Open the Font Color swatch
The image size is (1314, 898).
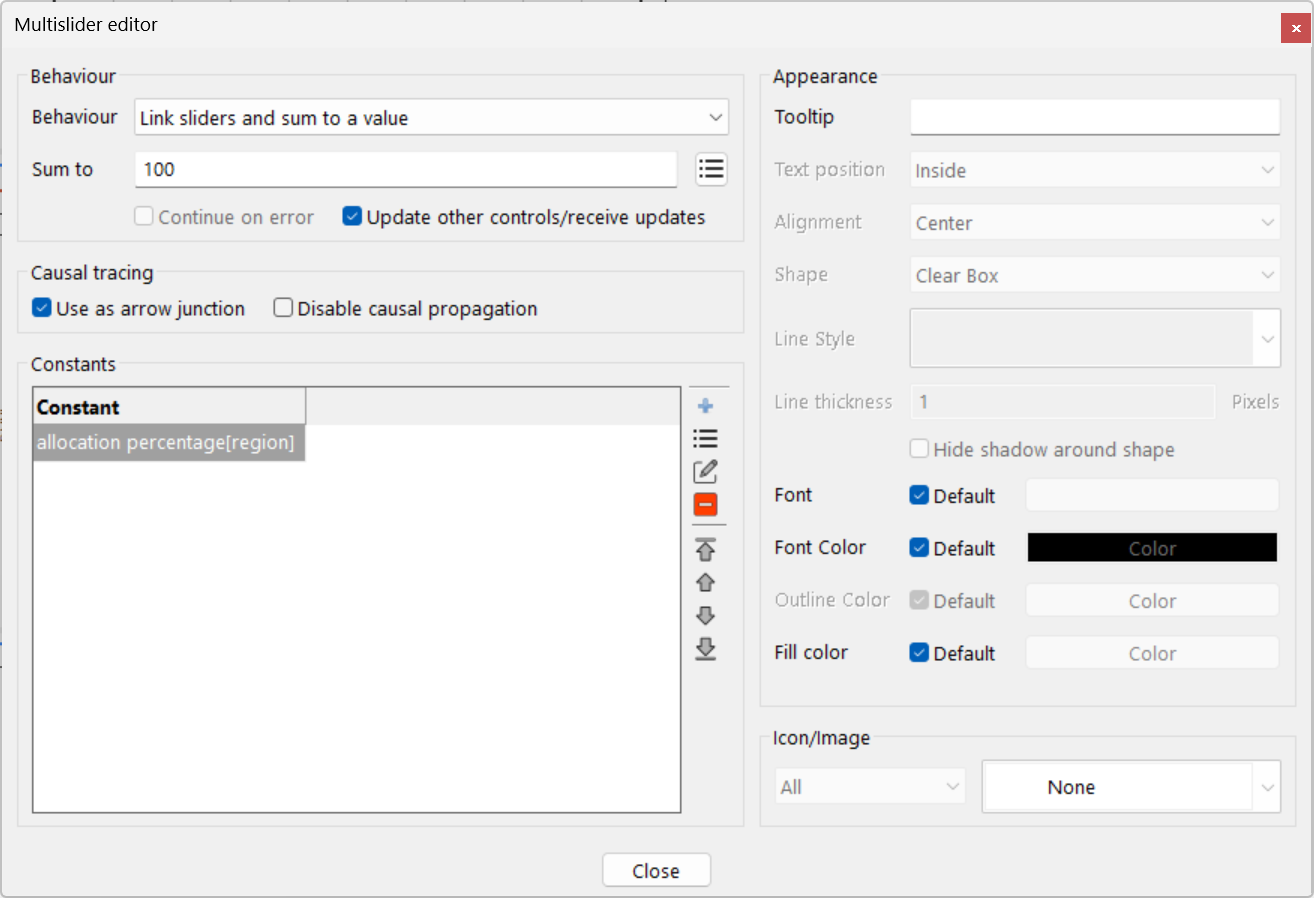click(x=1151, y=547)
